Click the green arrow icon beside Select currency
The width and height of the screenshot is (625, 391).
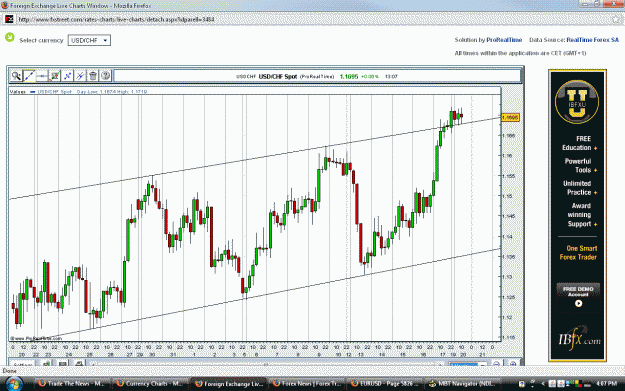click(10, 37)
